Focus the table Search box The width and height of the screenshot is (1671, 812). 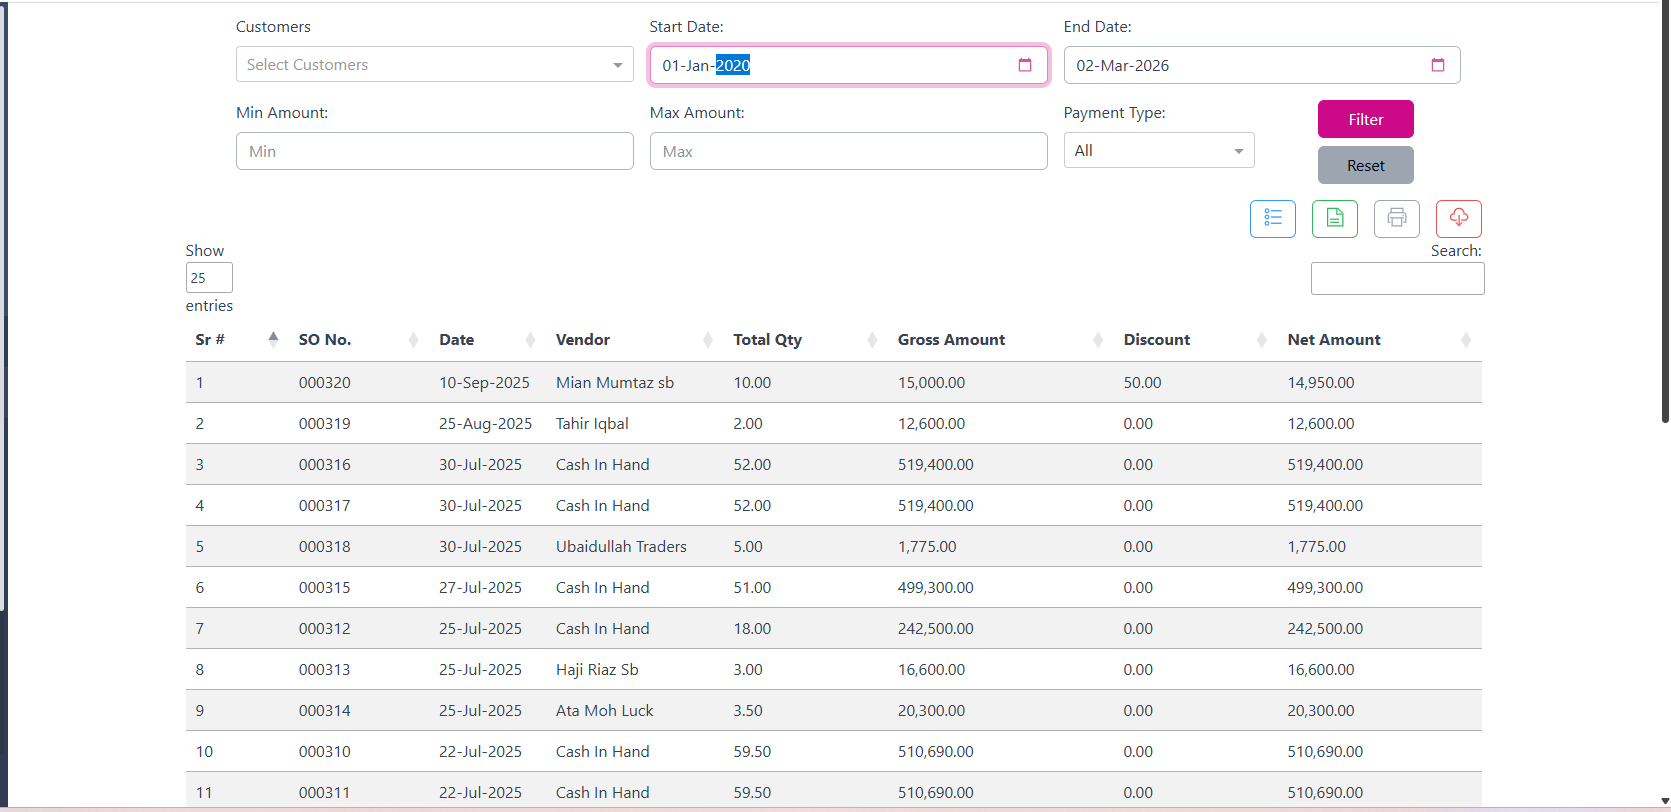[x=1397, y=279]
